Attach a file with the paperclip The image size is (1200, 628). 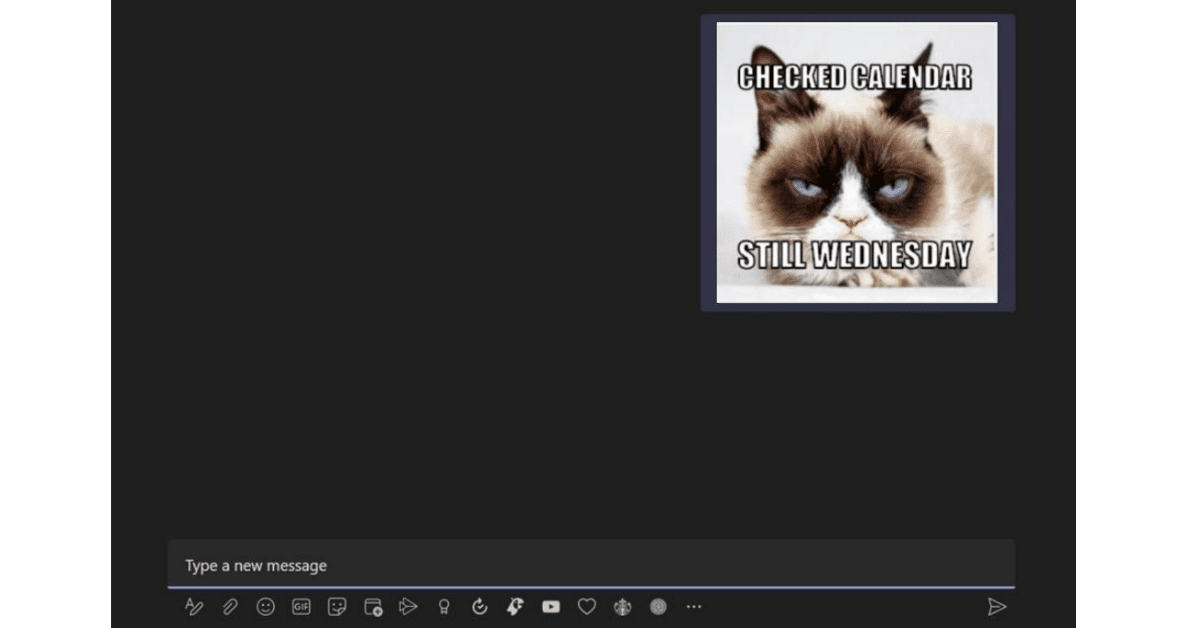(229, 607)
